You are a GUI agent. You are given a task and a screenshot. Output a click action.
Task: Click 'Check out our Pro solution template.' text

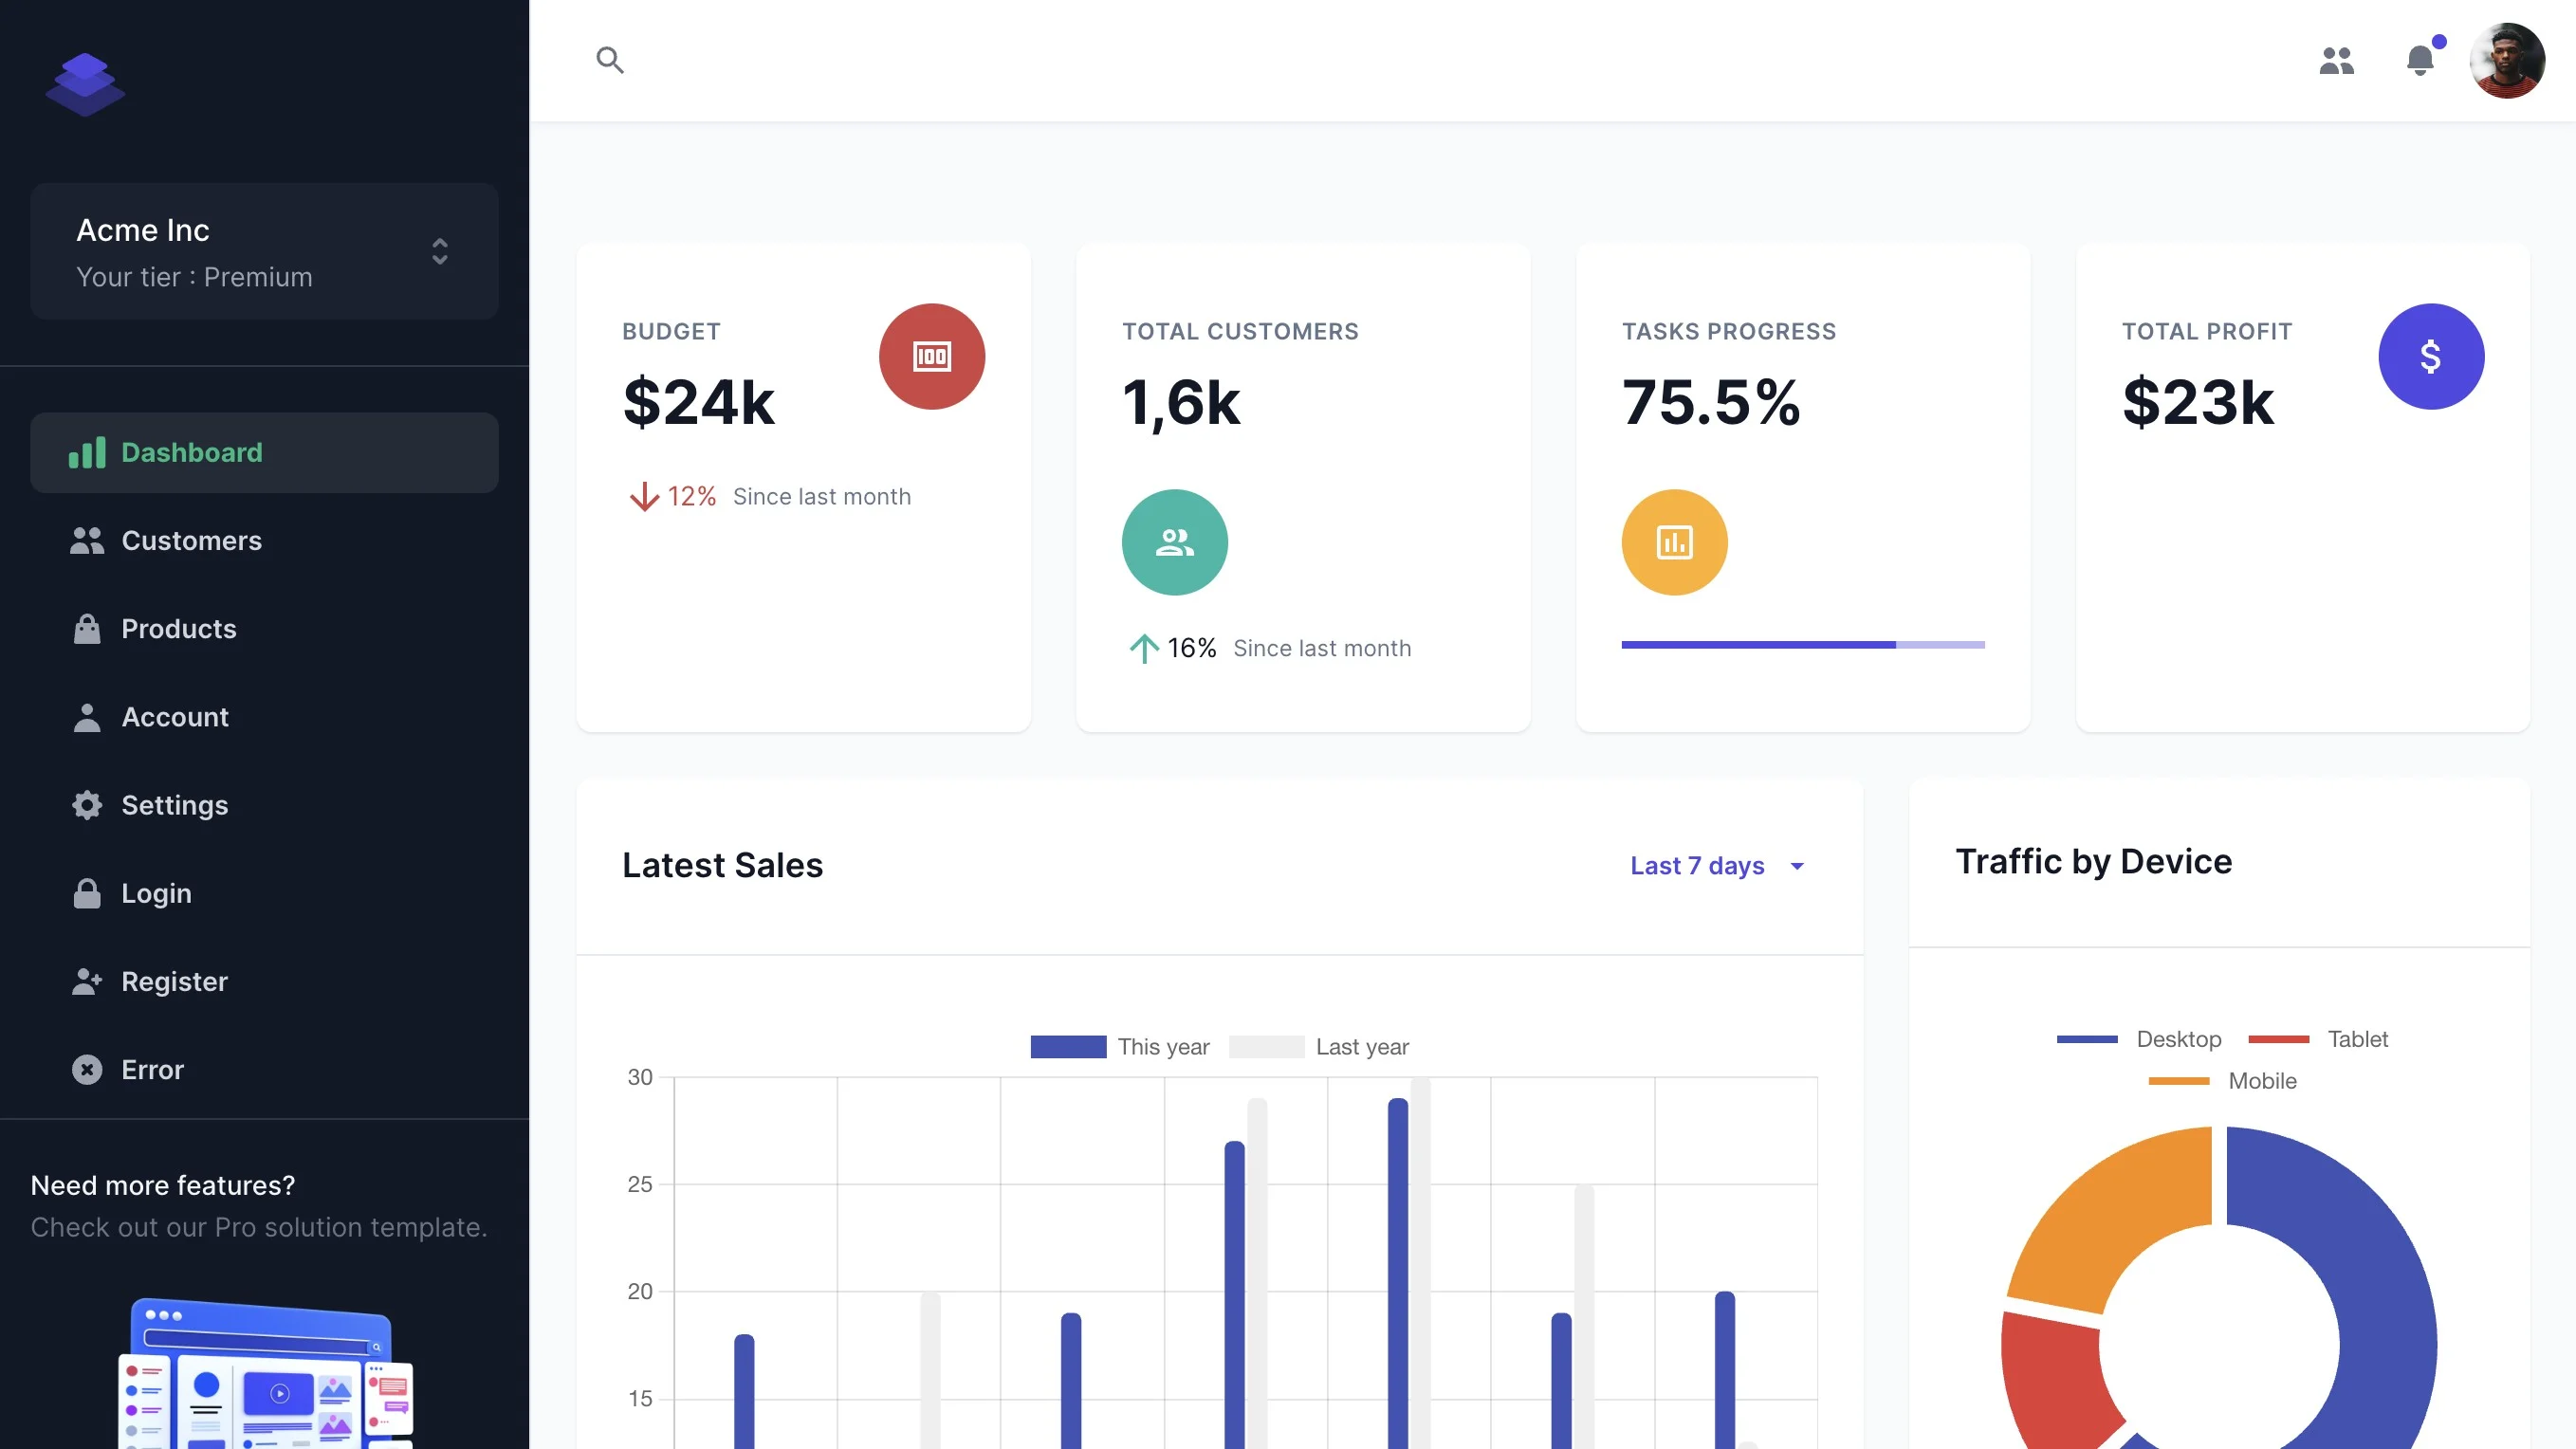(259, 1227)
